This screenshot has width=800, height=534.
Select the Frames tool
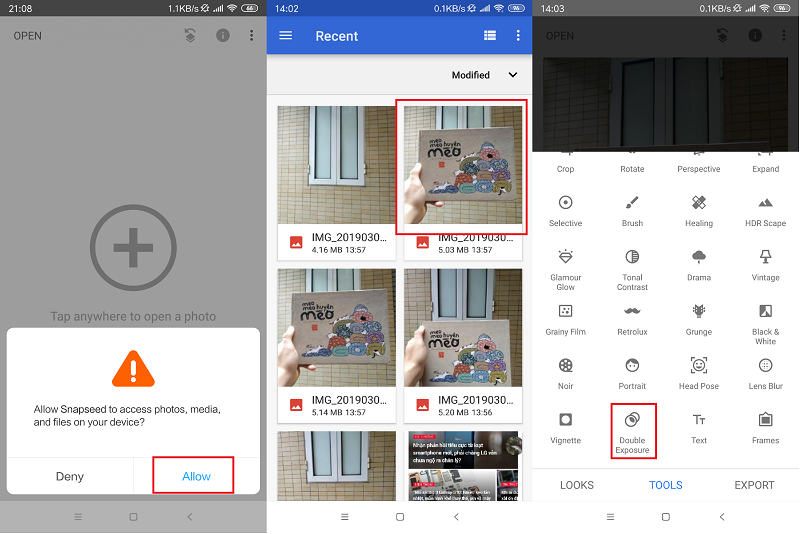(765, 428)
